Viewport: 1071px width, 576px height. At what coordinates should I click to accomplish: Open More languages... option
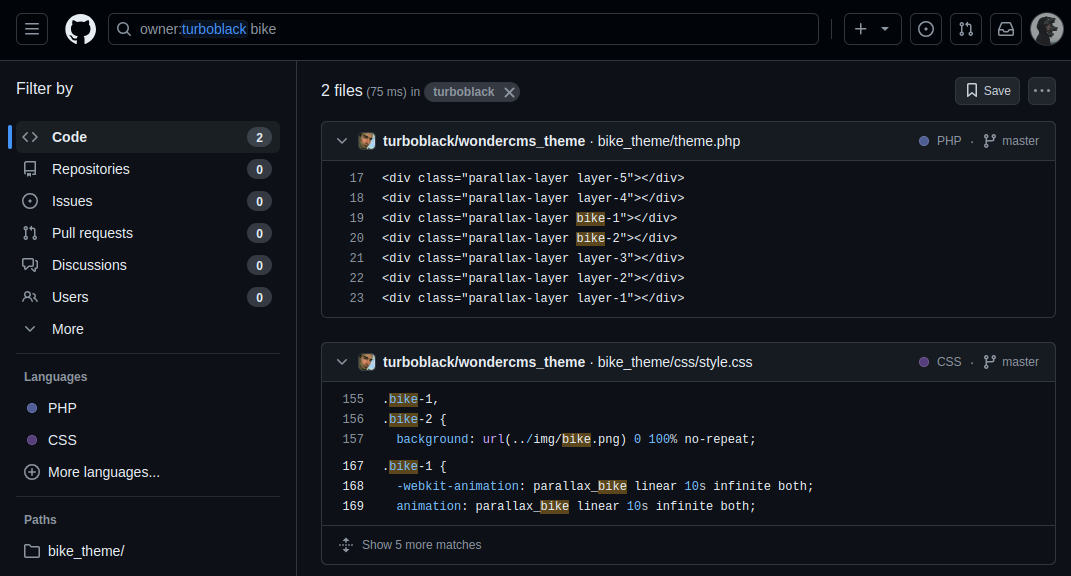(104, 472)
